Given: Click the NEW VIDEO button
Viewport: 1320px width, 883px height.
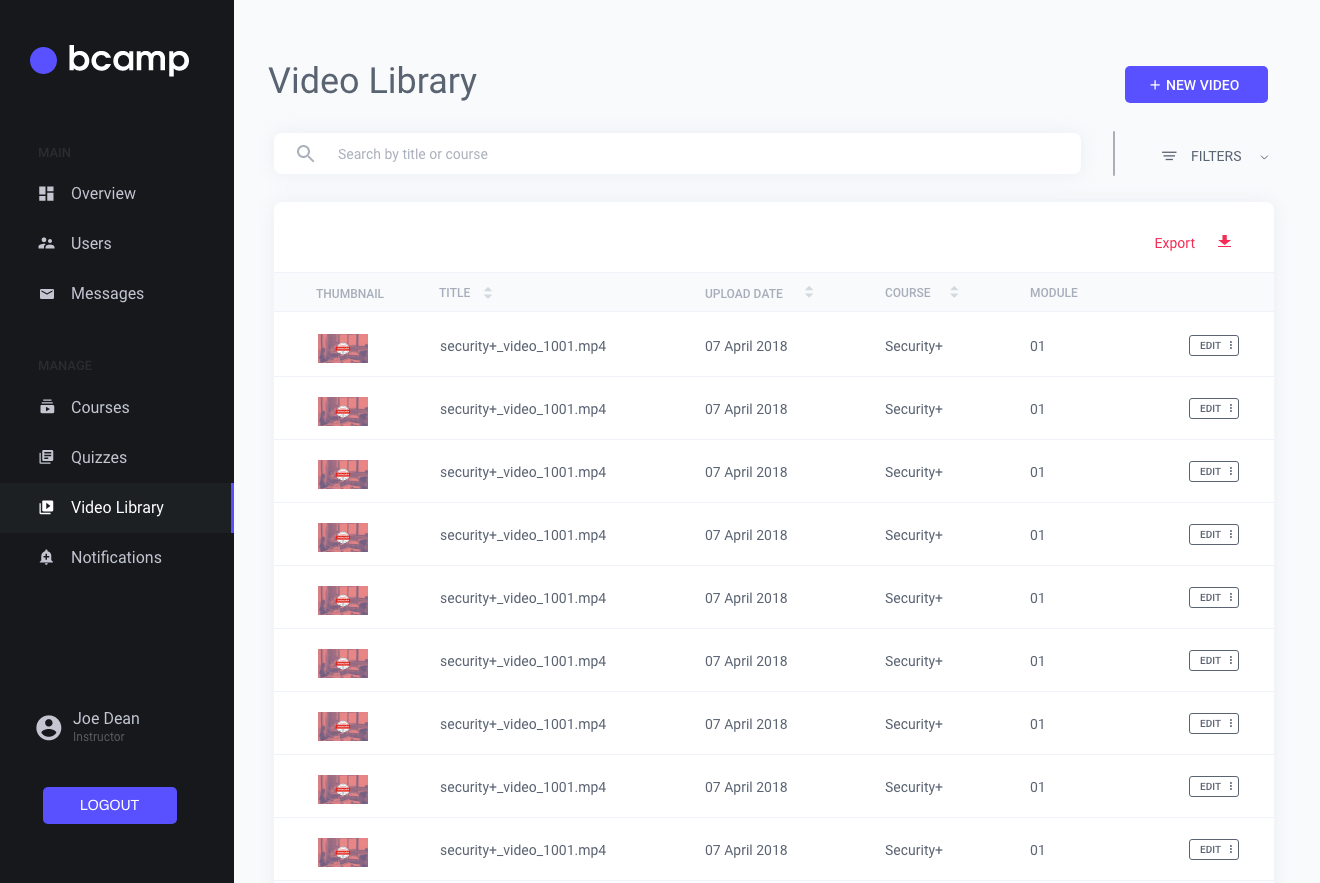Looking at the screenshot, I should (x=1196, y=84).
